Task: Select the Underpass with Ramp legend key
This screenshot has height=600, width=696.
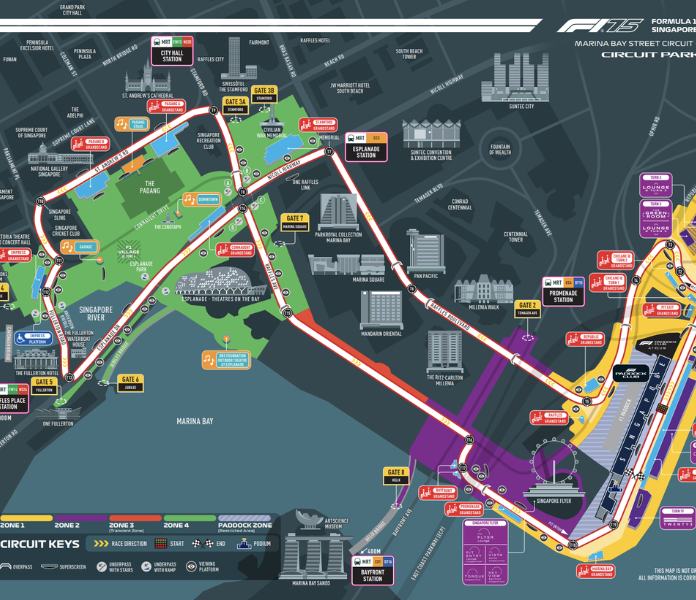Action: pyautogui.click(x=159, y=567)
